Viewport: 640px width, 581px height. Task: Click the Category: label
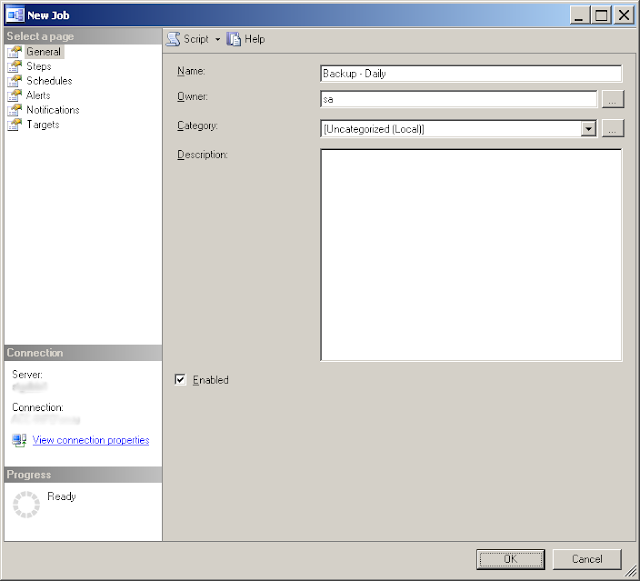pyautogui.click(x=197, y=126)
